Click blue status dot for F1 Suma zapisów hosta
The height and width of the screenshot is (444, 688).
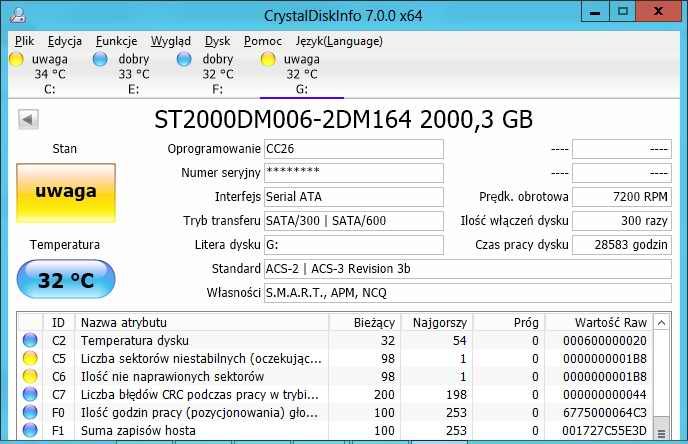30,430
